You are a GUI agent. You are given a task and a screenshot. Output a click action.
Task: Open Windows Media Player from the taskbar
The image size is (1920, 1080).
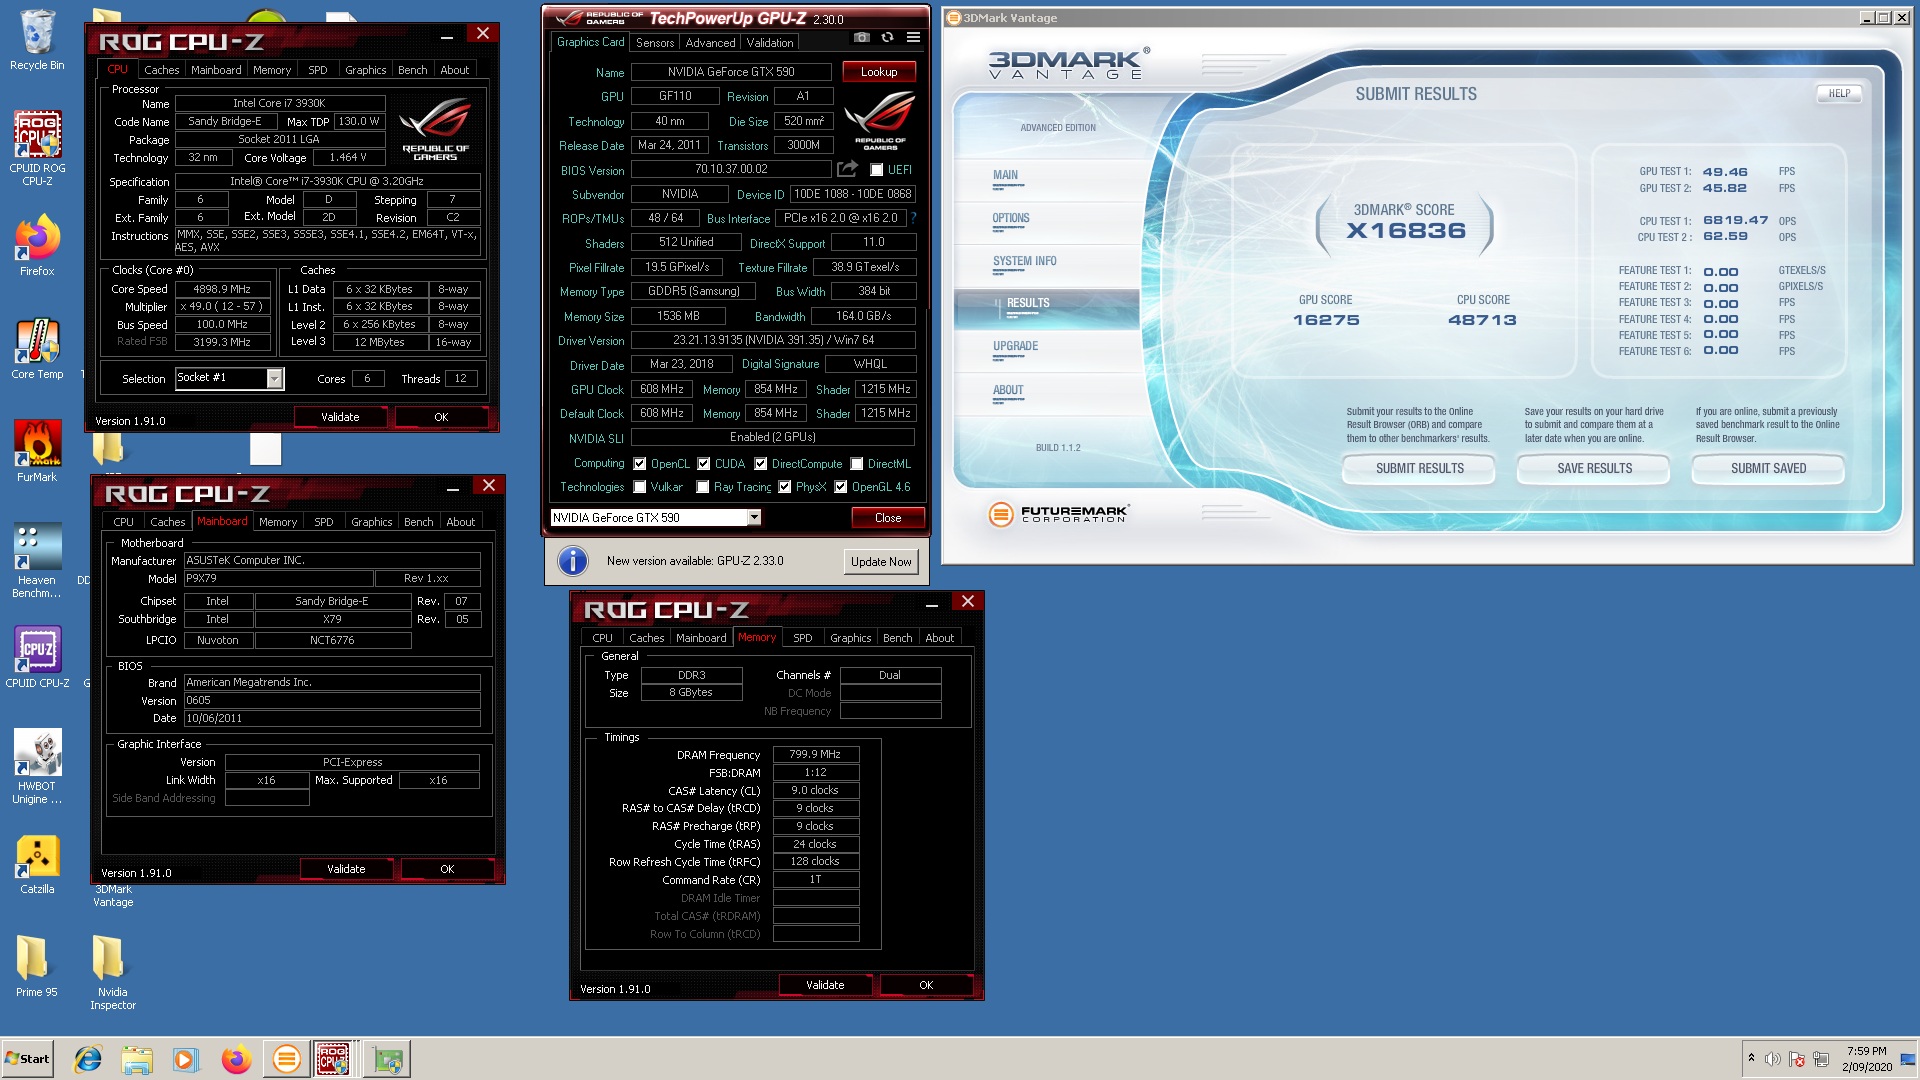coord(186,1059)
